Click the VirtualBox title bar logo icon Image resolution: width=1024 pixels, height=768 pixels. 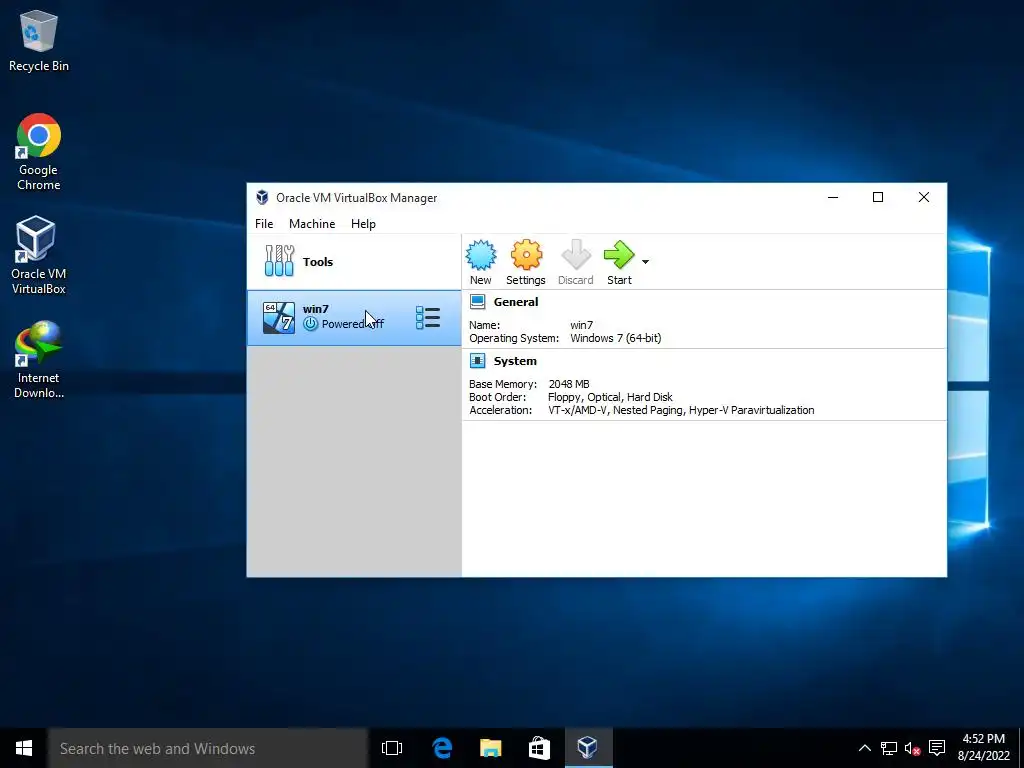pyautogui.click(x=263, y=197)
